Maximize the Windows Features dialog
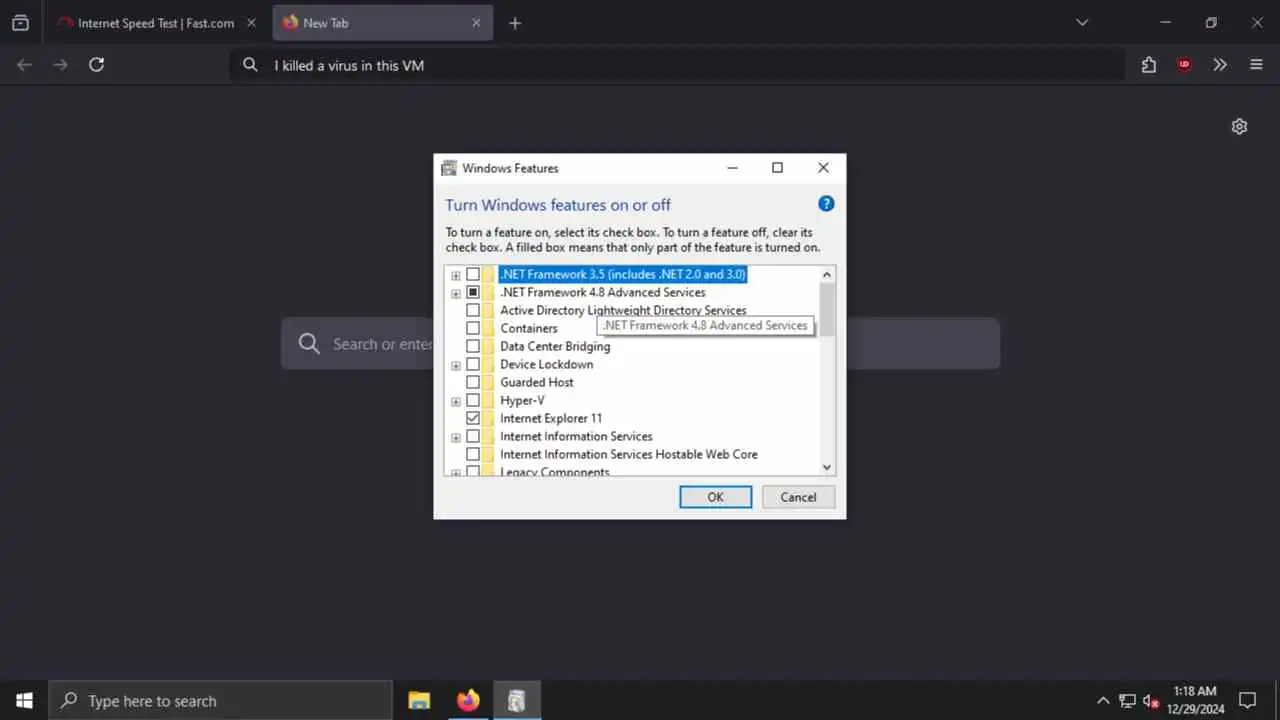The height and width of the screenshot is (720, 1280). pos(777,168)
